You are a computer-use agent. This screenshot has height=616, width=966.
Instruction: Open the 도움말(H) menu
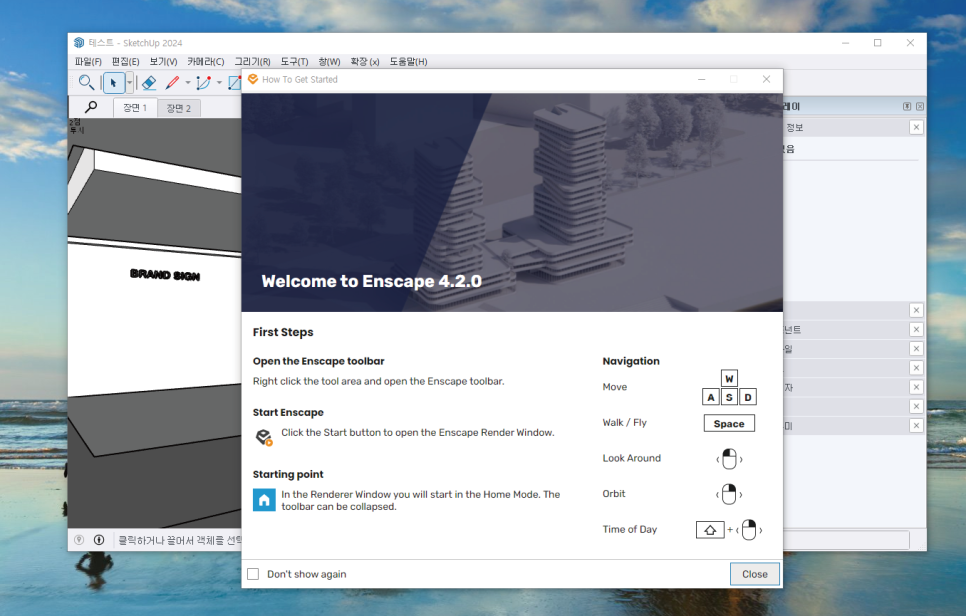[408, 62]
